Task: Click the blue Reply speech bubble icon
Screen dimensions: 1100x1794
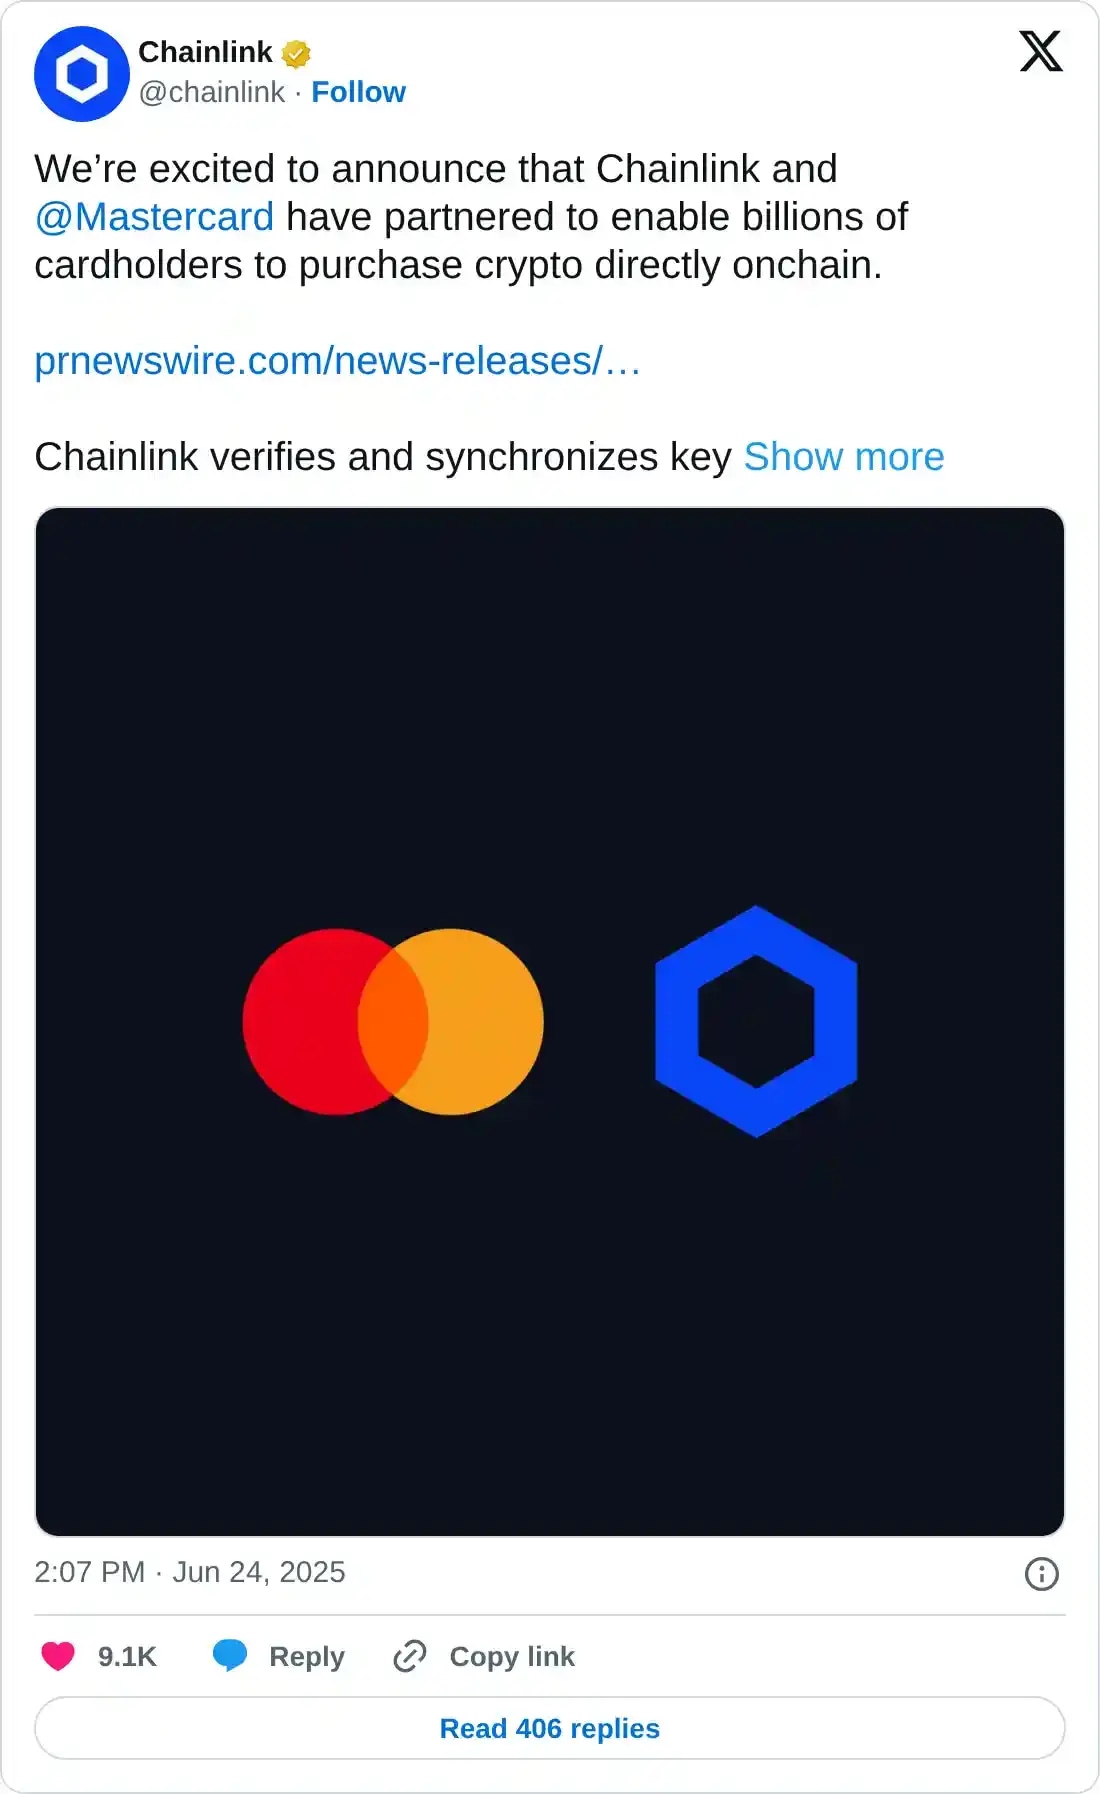Action: [x=230, y=1656]
